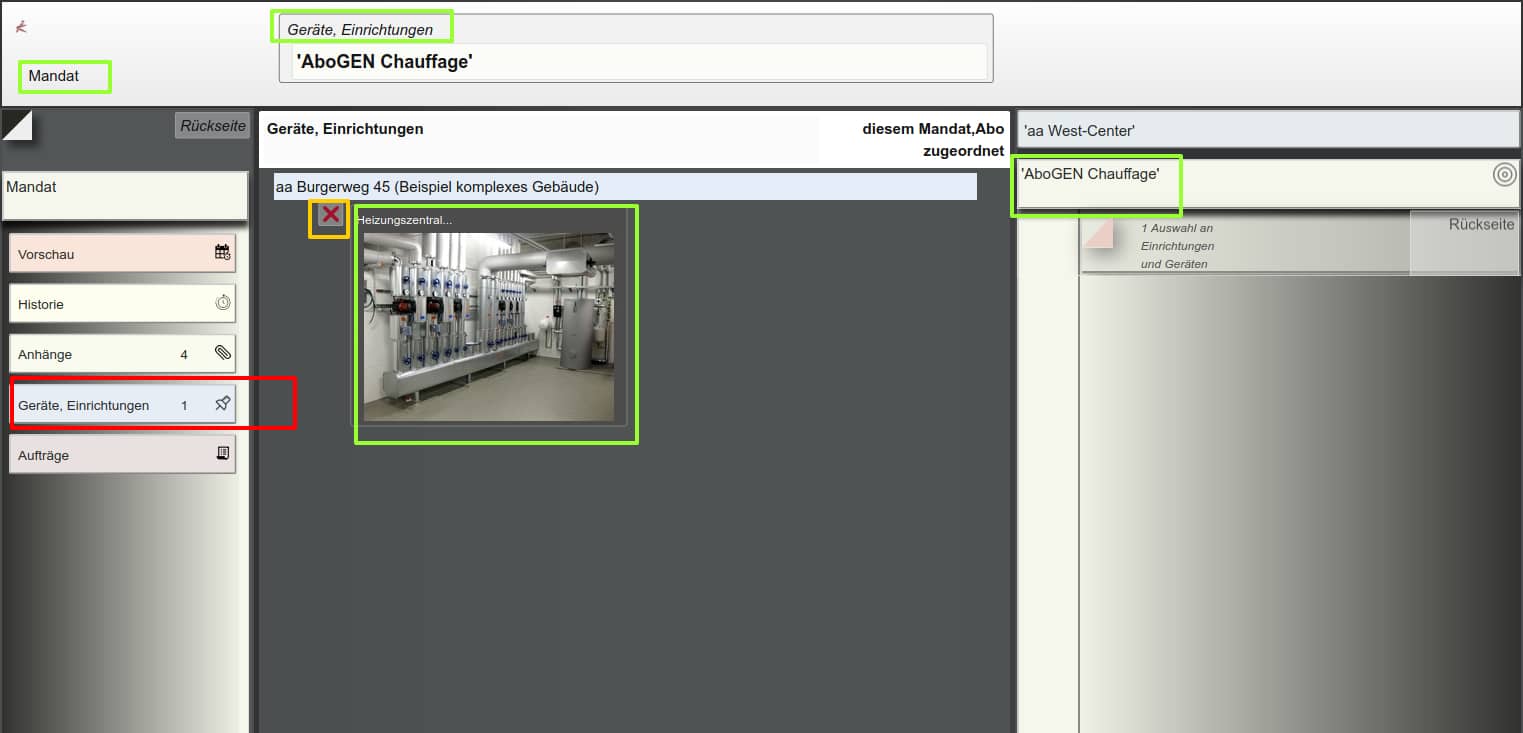The height and width of the screenshot is (733, 1523).
Task: Click the 'AboGEN Chauffage' title field at top
Action: click(632, 62)
